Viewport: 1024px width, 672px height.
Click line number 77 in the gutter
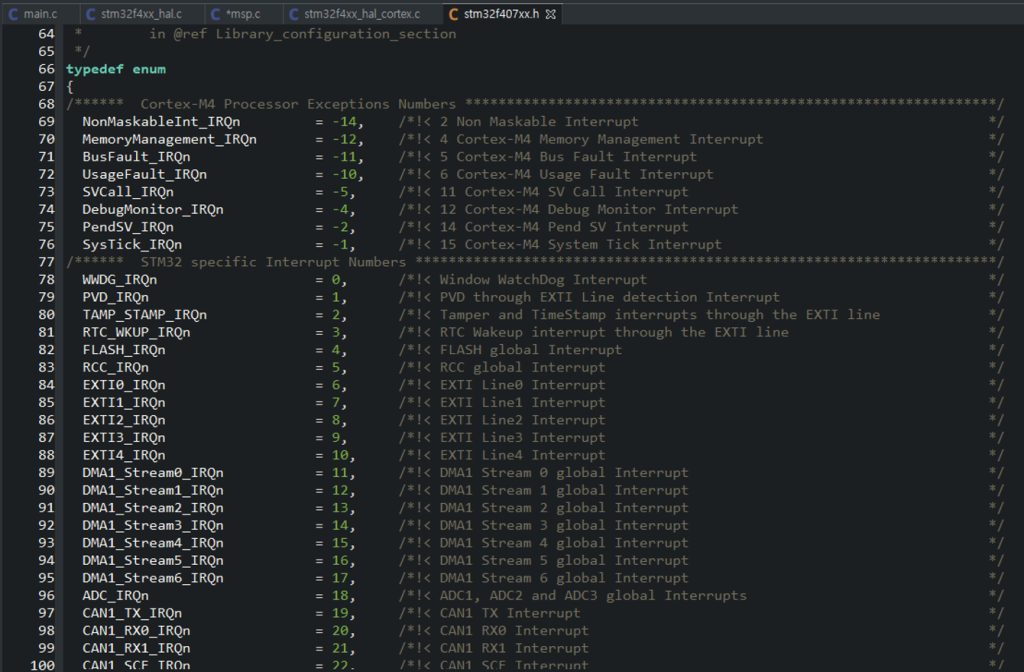[46, 261]
